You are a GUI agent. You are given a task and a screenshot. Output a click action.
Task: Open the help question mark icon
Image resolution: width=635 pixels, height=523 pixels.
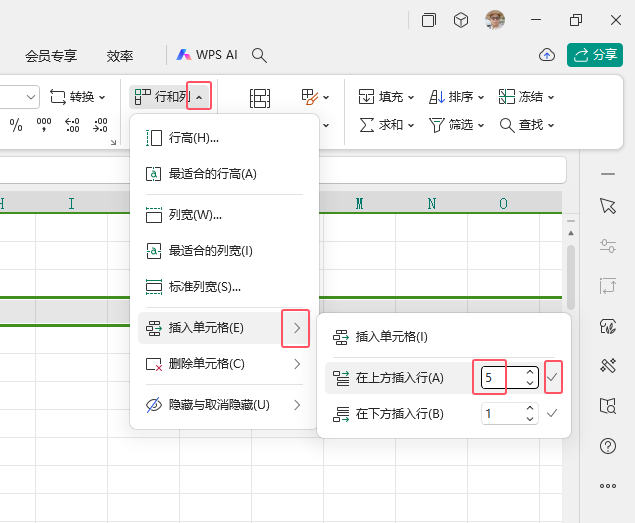(607, 446)
